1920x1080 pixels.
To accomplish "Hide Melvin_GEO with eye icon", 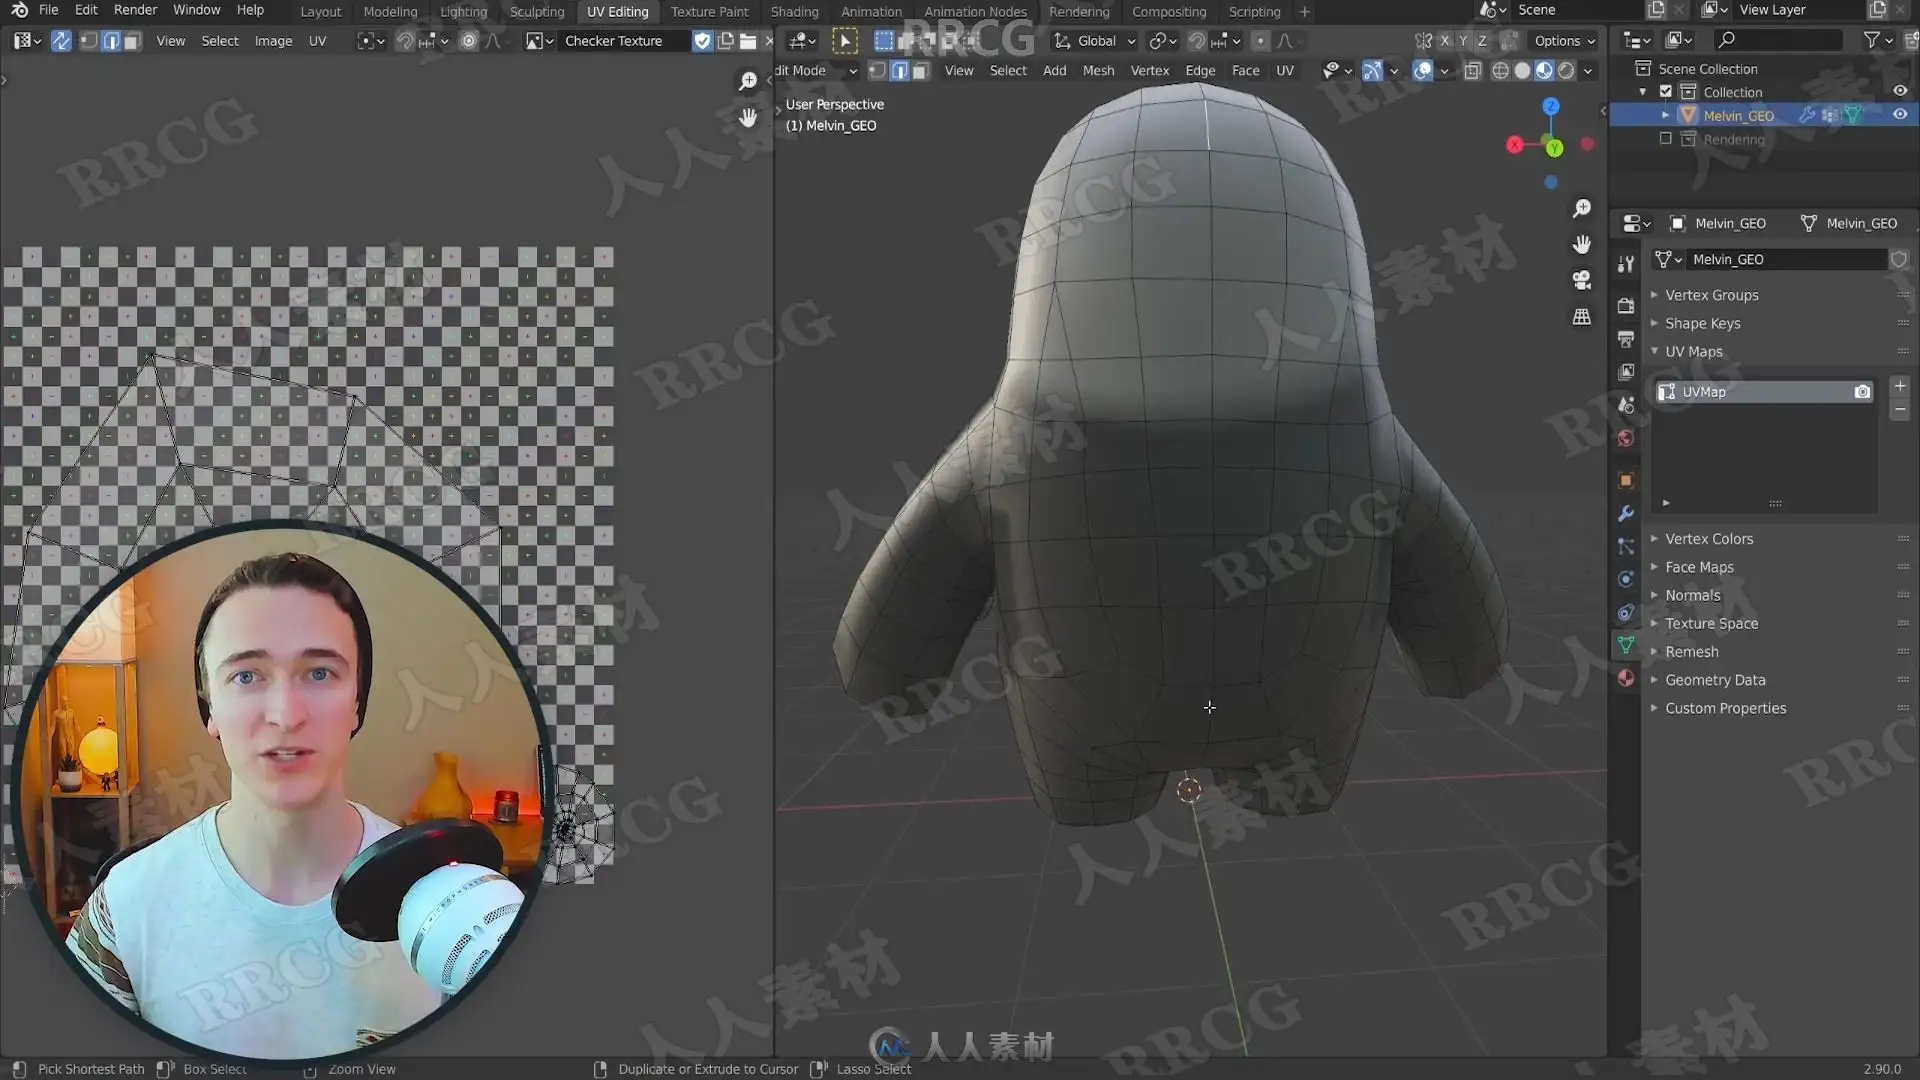I will (x=1900, y=115).
